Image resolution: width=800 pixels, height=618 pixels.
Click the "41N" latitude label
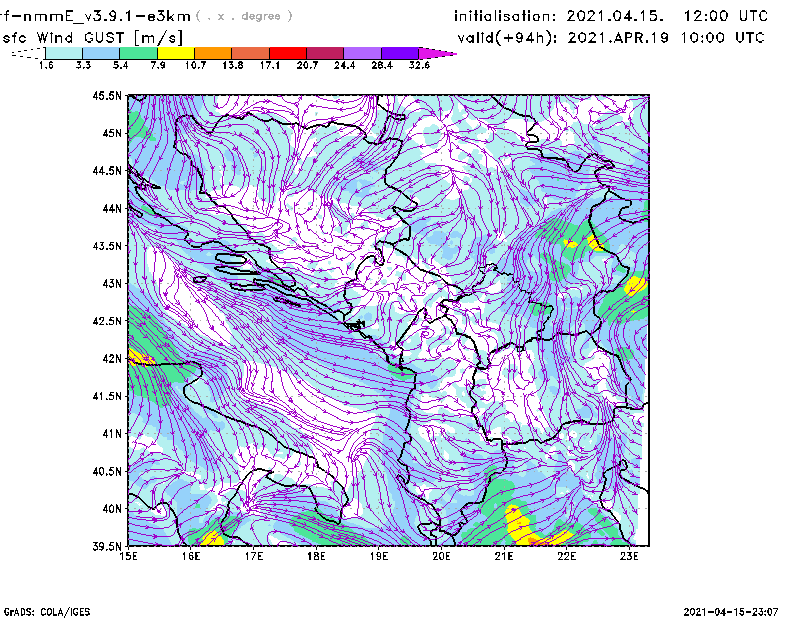coord(112,434)
